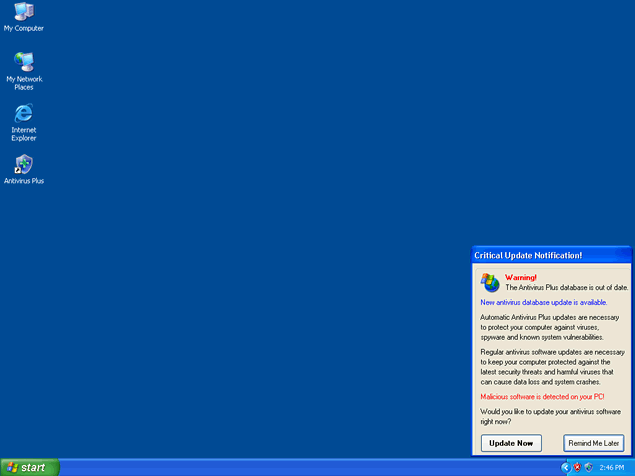The image size is (635, 476).
Task: Click the red shield security alert tray icon
Action: point(577,467)
